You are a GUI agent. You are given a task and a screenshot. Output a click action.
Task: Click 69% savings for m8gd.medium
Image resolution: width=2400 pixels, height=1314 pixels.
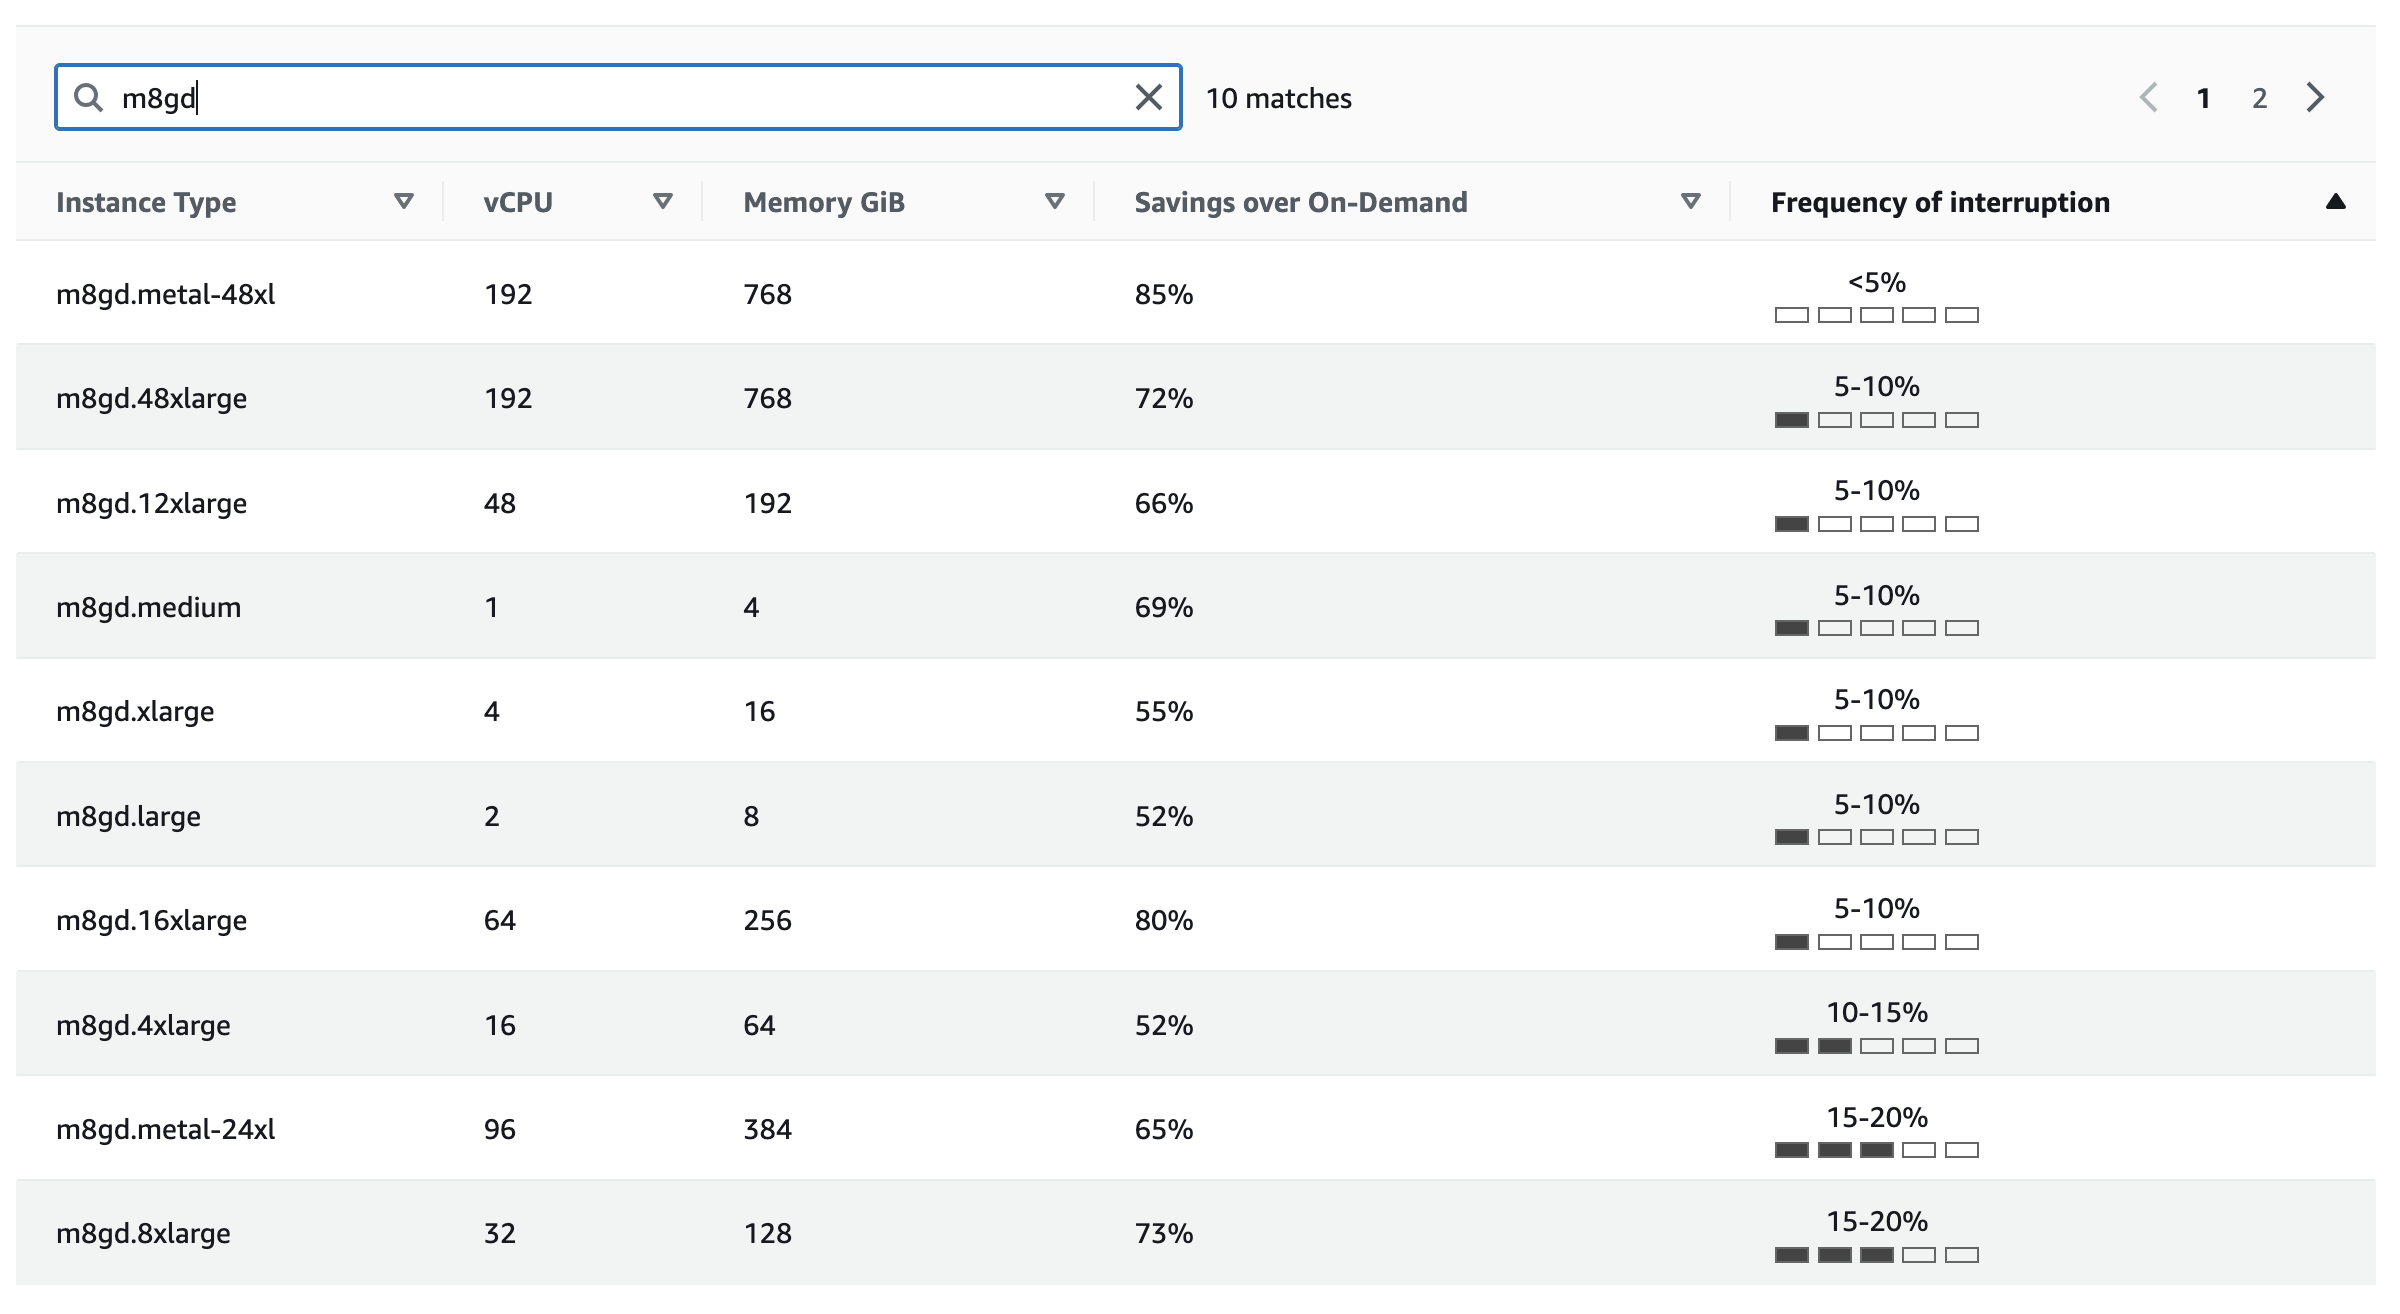point(1164,607)
